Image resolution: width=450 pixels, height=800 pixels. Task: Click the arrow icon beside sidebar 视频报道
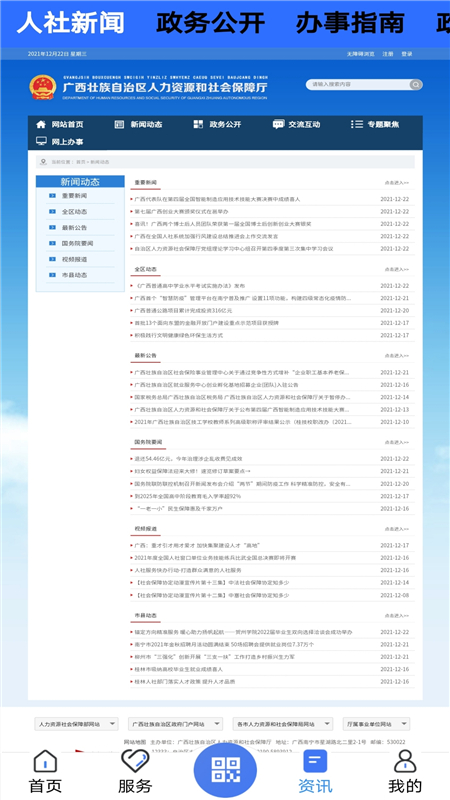pos(52,259)
